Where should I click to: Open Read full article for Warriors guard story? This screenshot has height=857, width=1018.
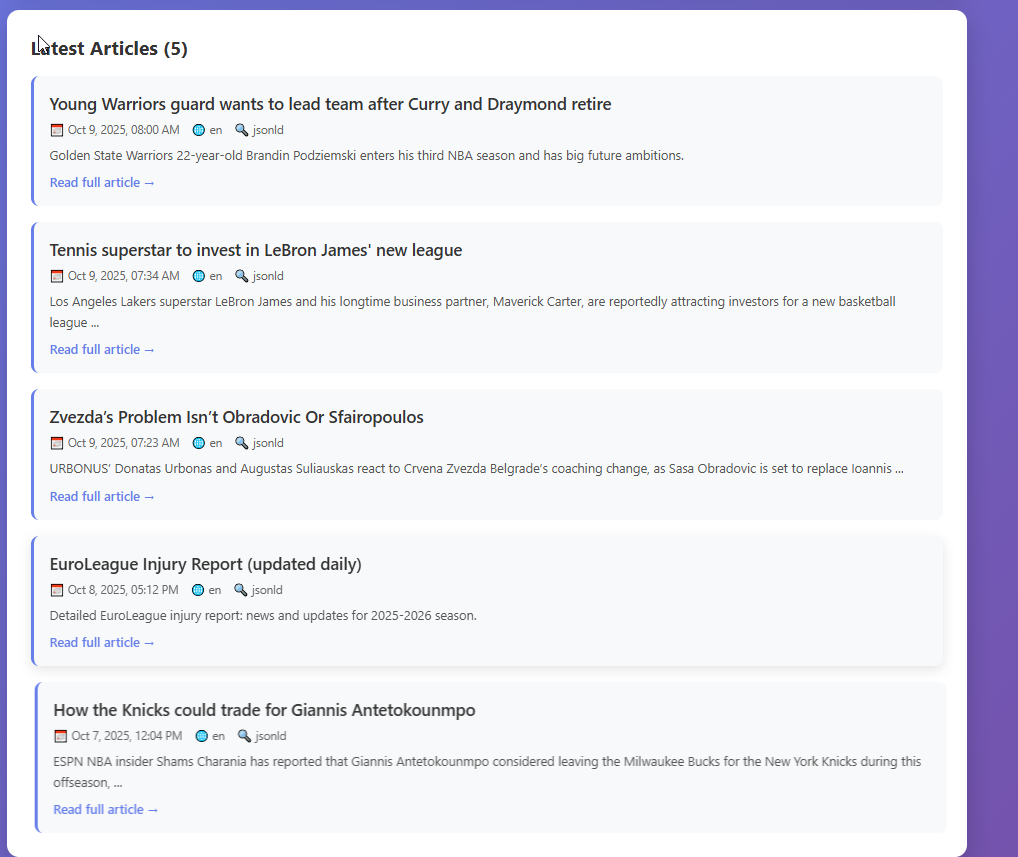point(102,183)
